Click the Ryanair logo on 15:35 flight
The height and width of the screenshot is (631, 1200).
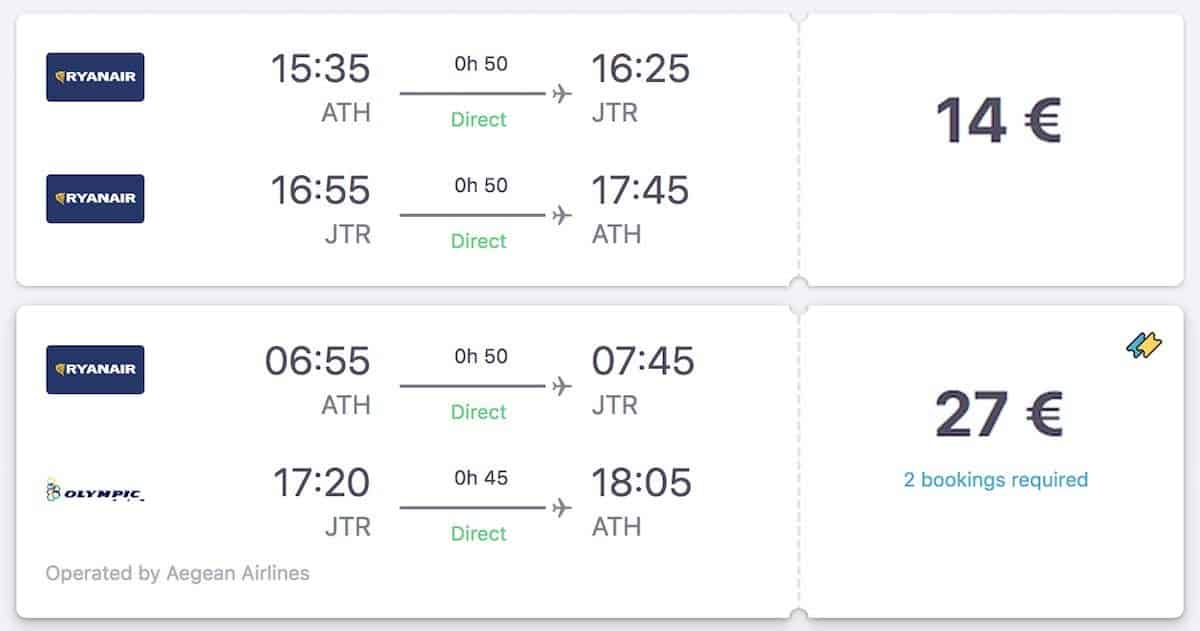pyautogui.click(x=95, y=77)
